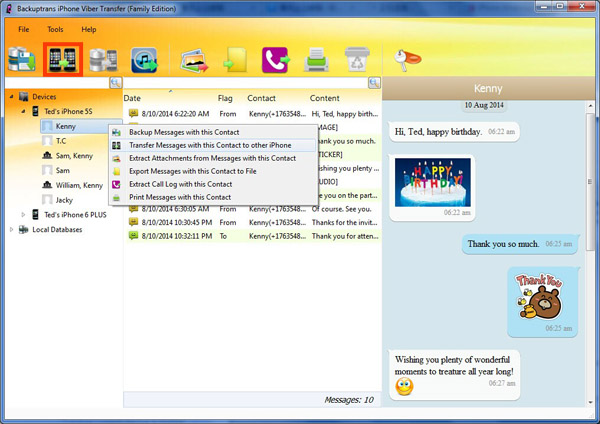This screenshot has width=600, height=424.
Task: Sort messages by the Contact column header
Action: 261,98
